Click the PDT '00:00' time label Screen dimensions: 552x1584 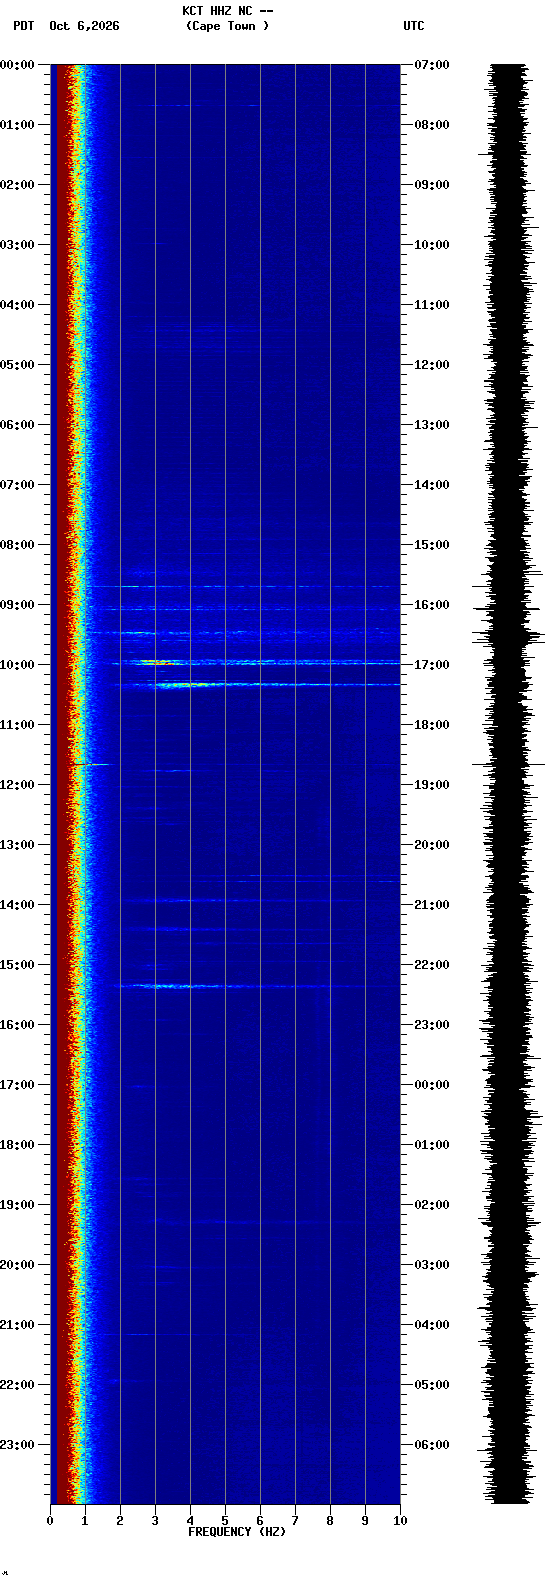18,65
